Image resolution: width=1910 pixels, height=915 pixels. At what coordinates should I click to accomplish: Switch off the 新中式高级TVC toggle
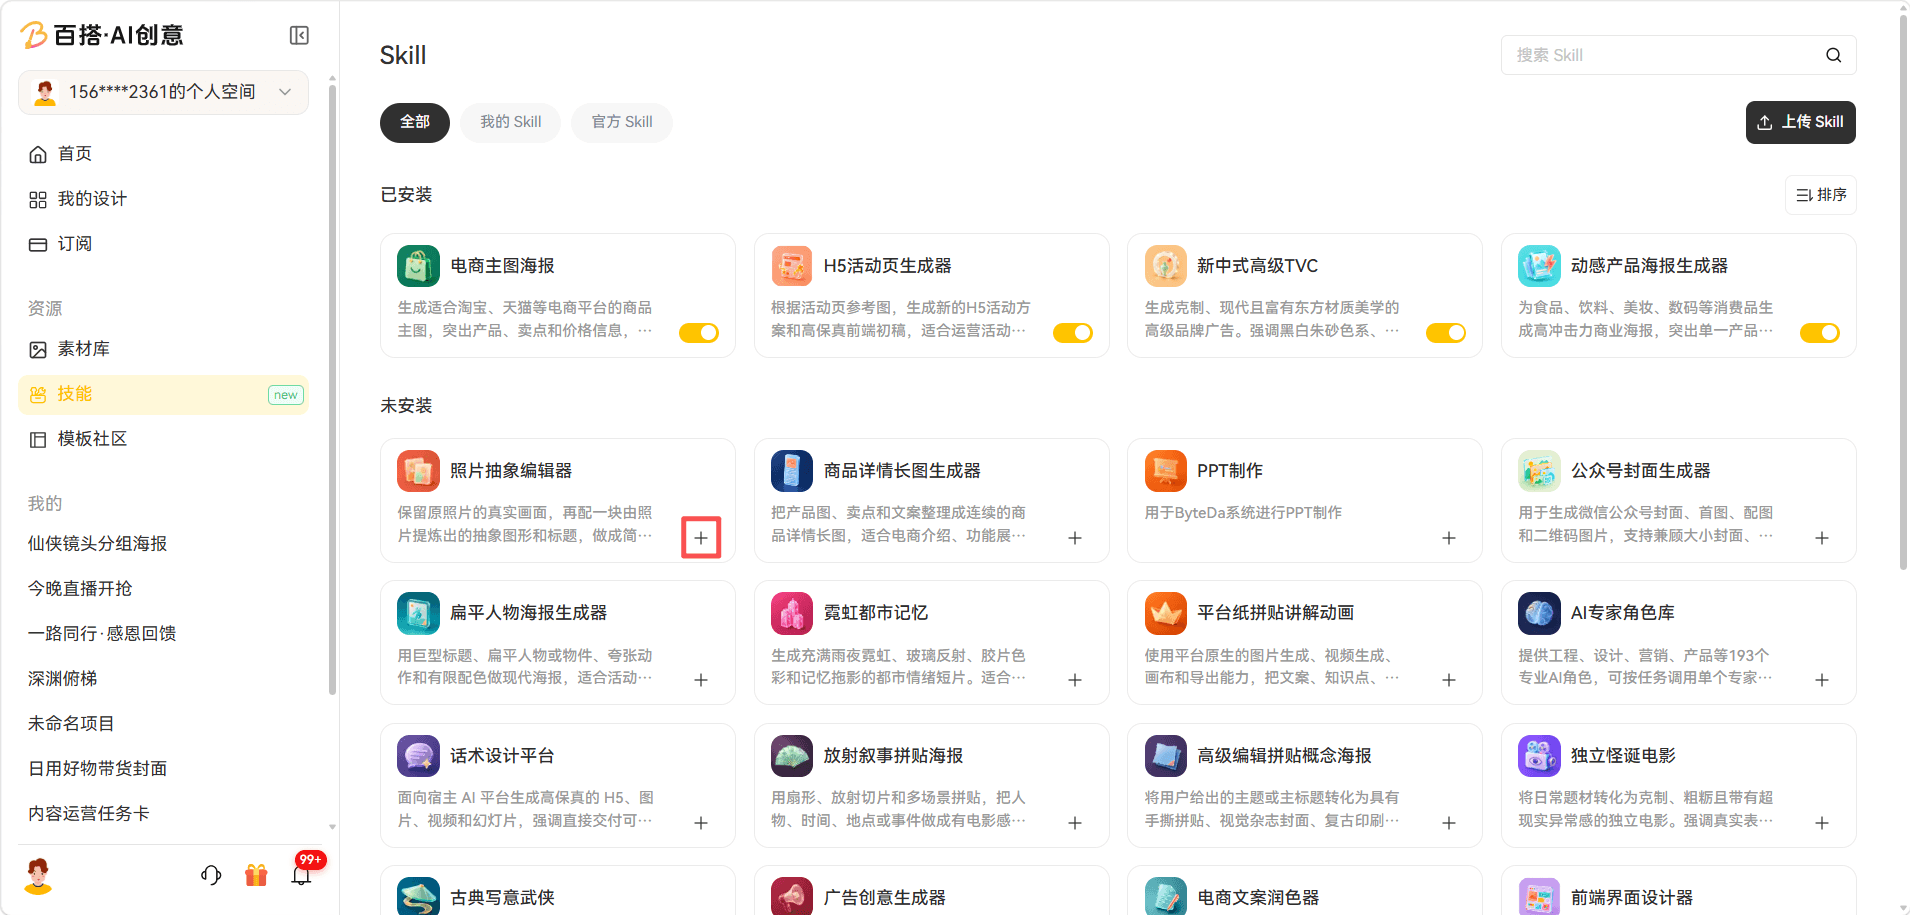(x=1446, y=333)
